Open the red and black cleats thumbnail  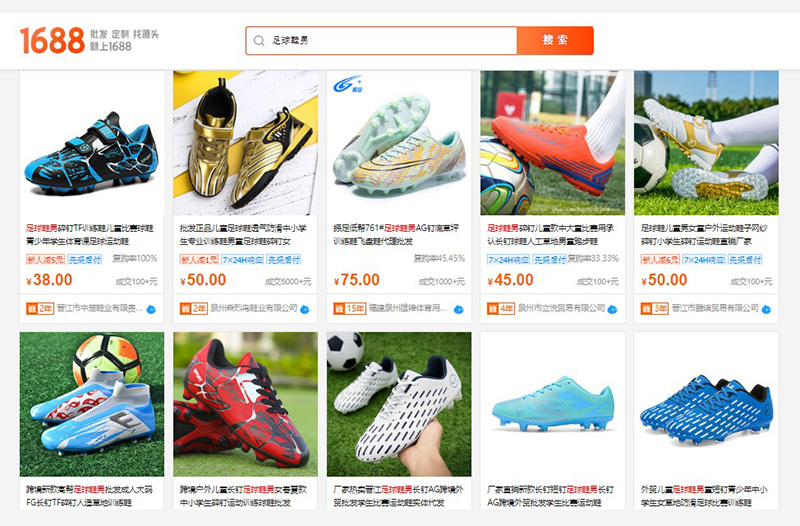click(x=245, y=404)
